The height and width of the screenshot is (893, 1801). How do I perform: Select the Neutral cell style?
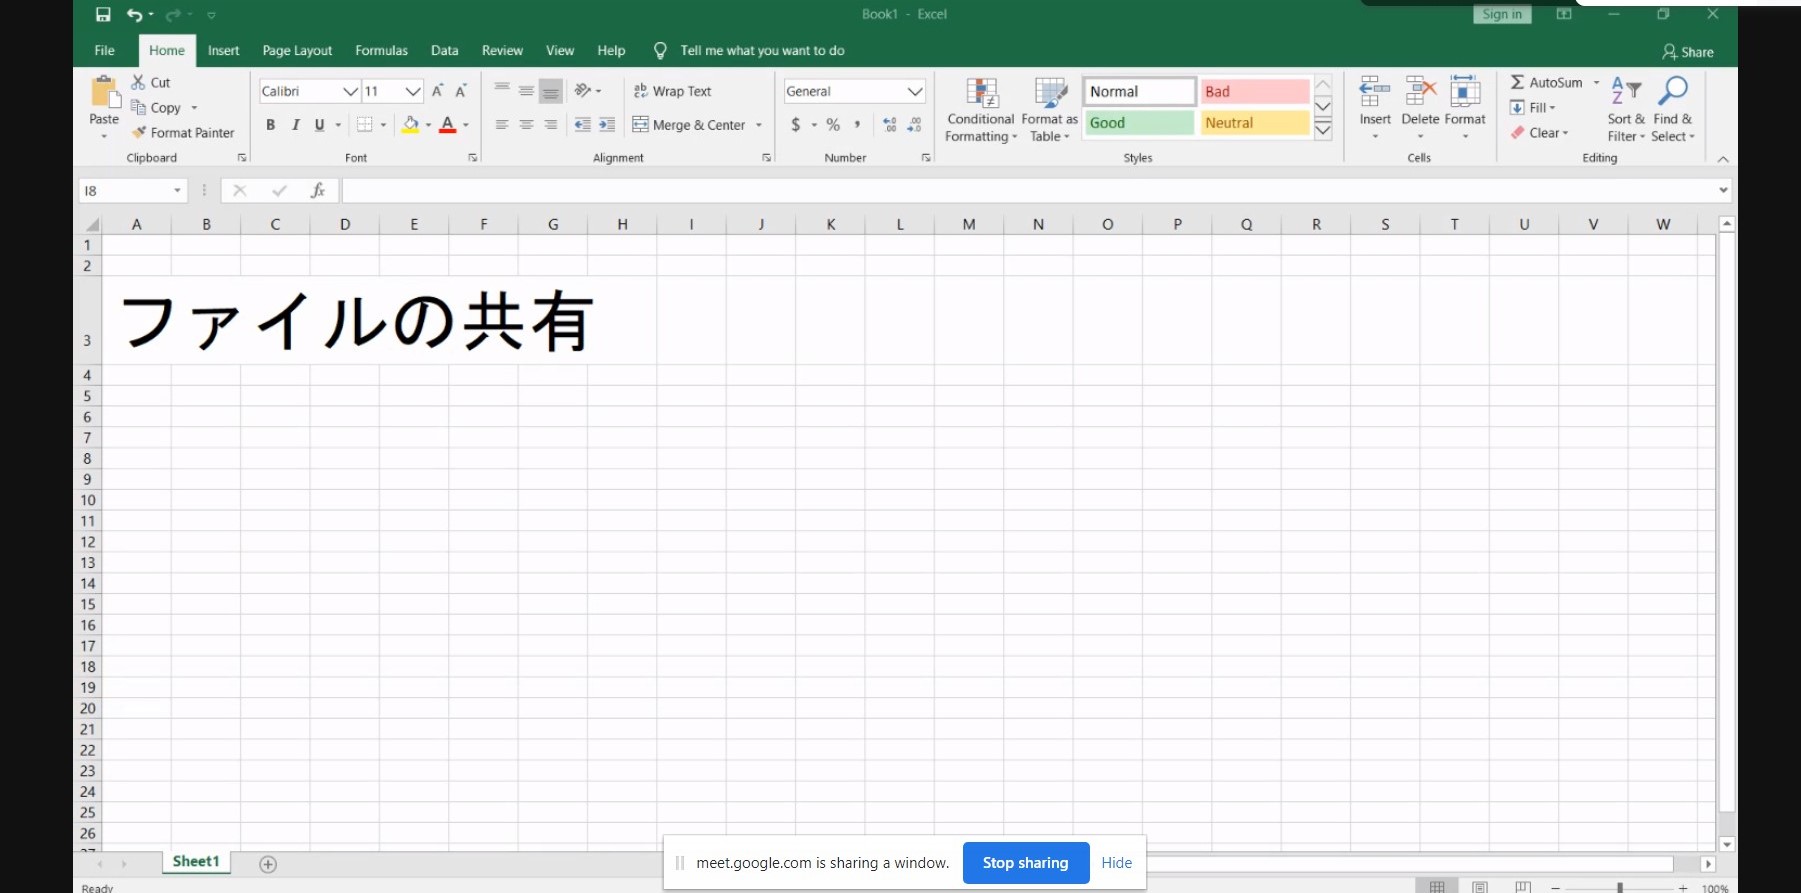(x=1255, y=123)
